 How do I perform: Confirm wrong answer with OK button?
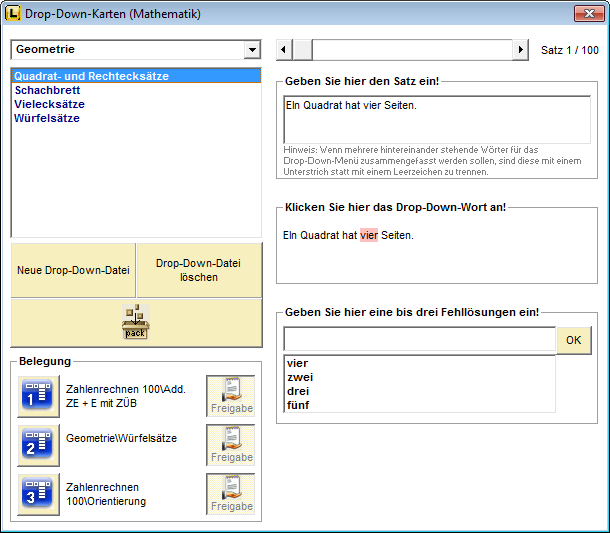point(573,340)
